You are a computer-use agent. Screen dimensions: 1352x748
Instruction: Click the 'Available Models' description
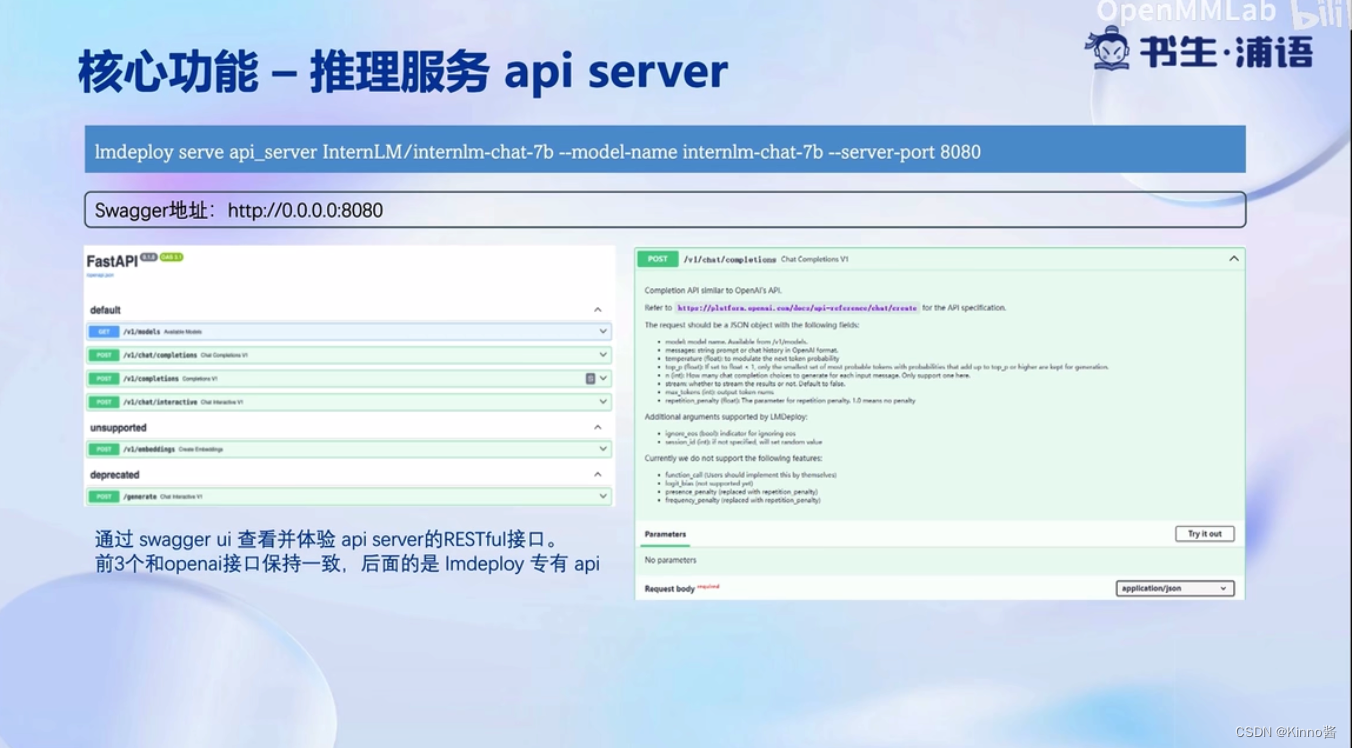pos(183,332)
